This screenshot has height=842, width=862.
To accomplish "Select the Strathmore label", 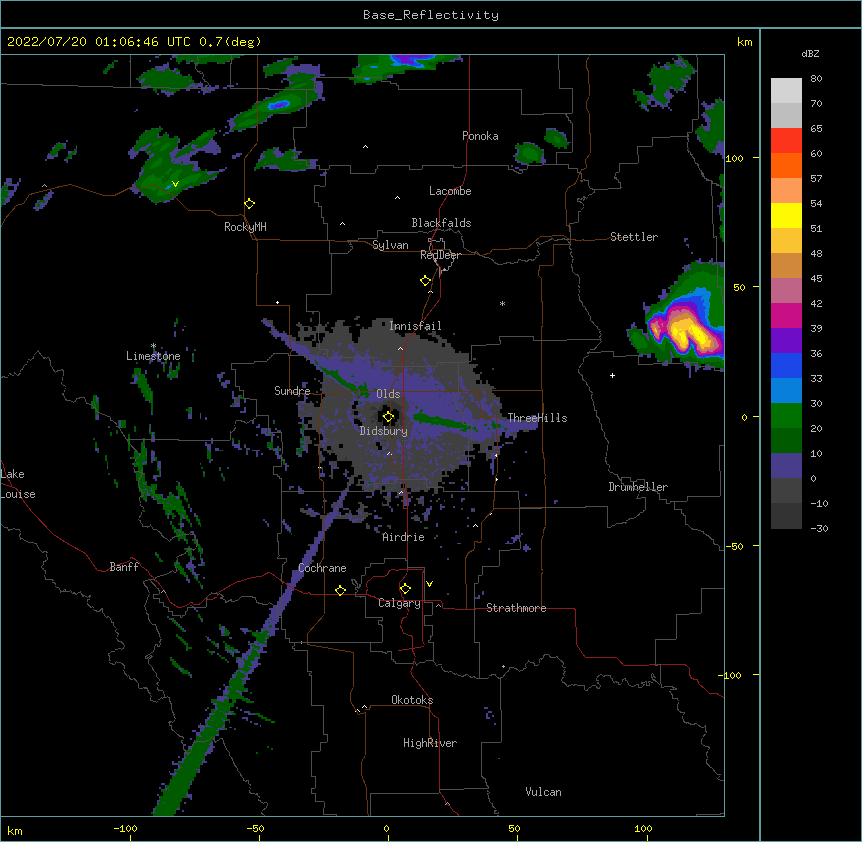I will (516, 608).
